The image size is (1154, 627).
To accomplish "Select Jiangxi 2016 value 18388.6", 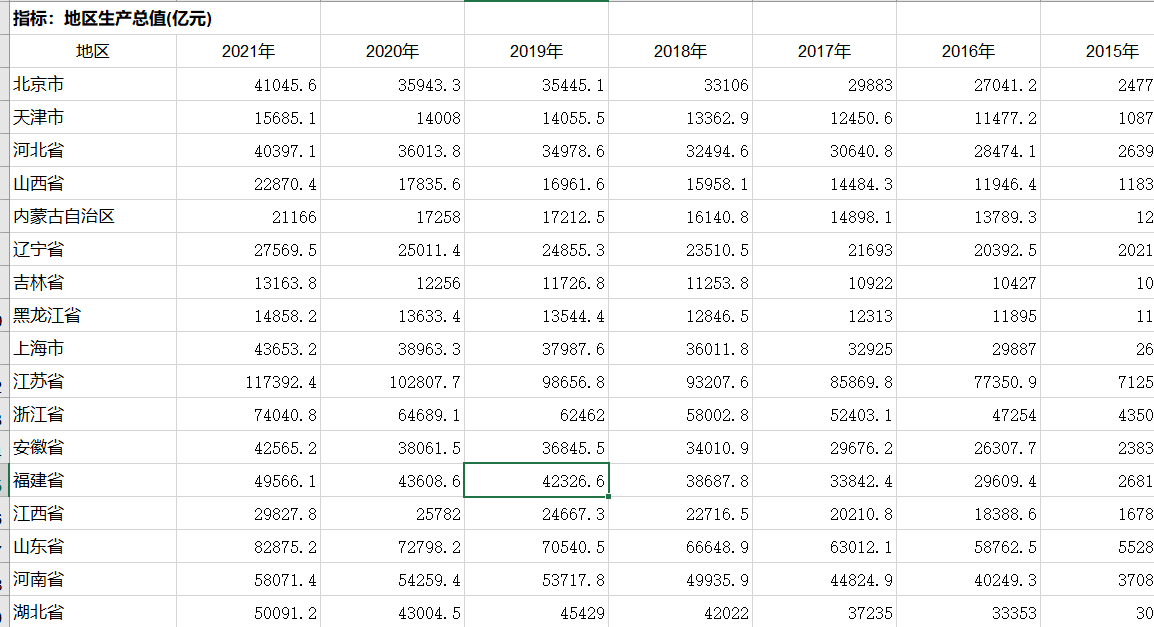I will pyautogui.click(x=969, y=514).
